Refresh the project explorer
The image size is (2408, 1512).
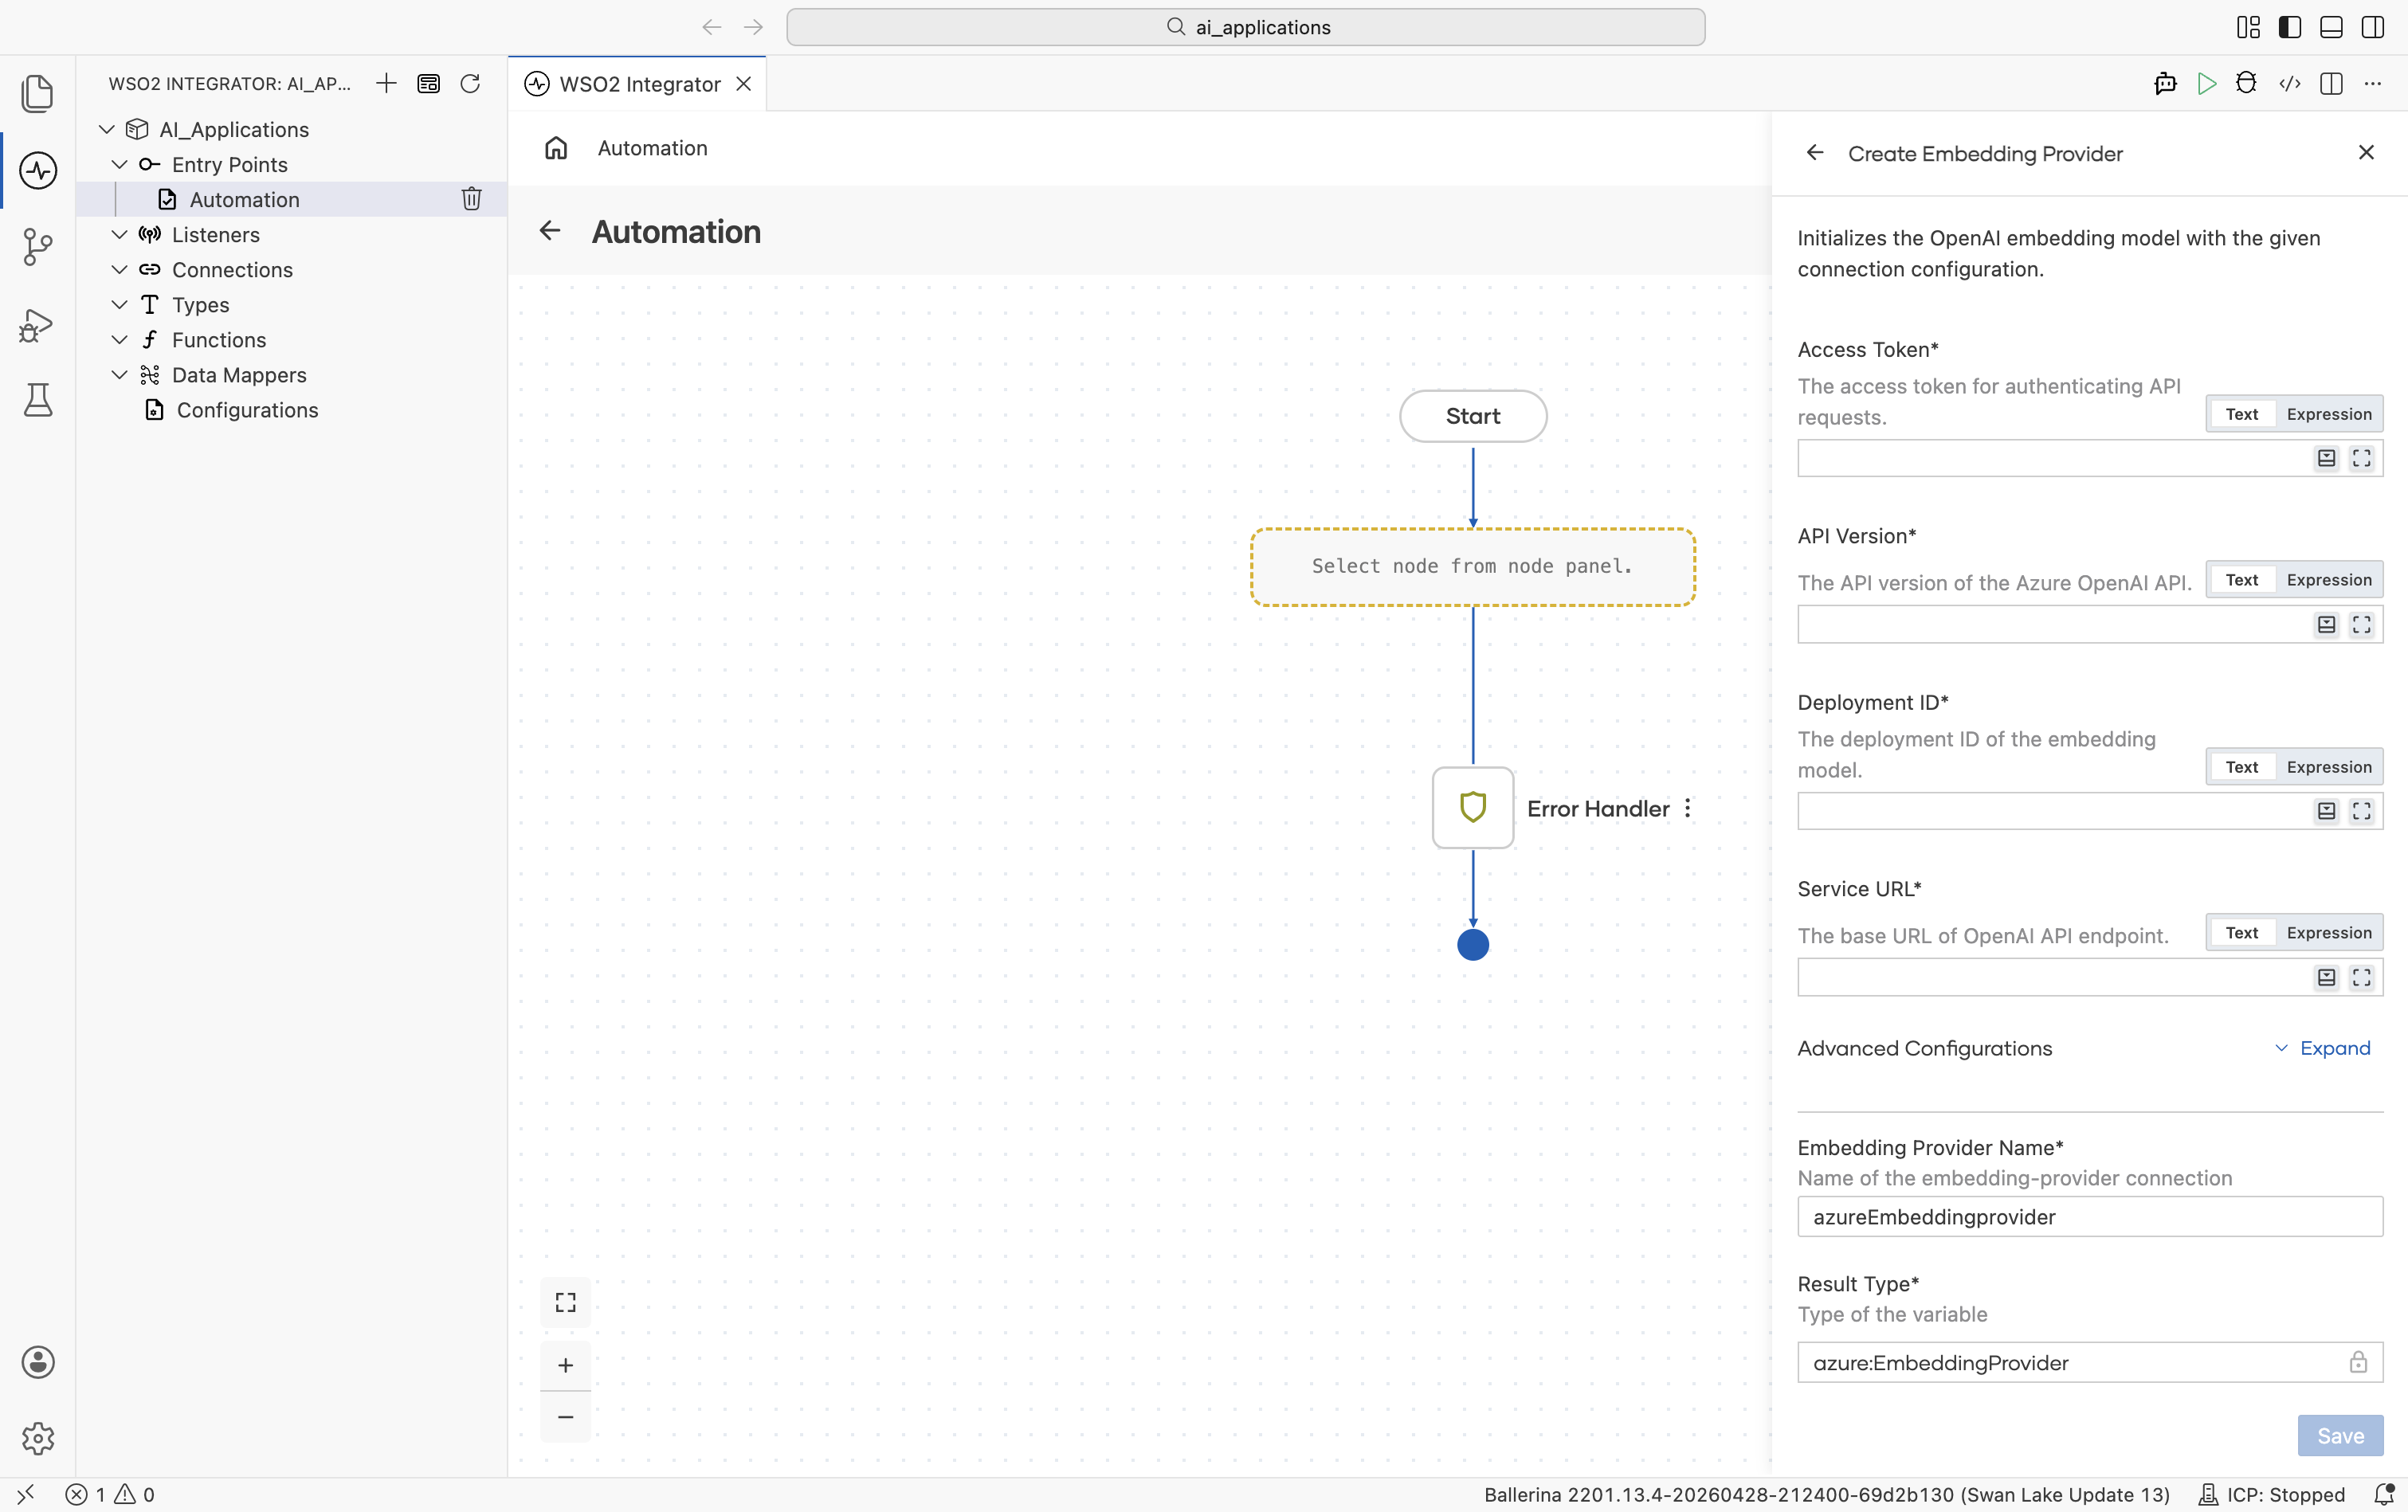click(x=470, y=83)
